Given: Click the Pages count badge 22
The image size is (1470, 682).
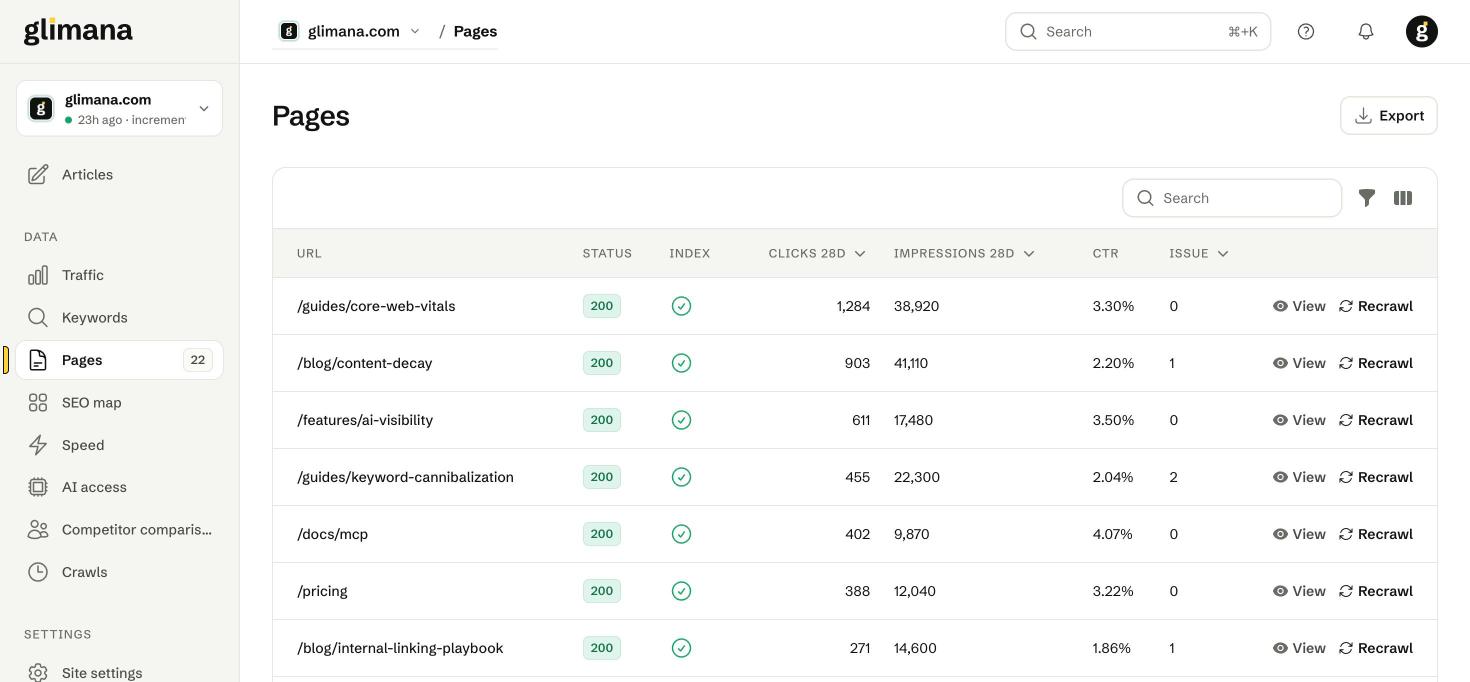Looking at the screenshot, I should click(x=198, y=360).
